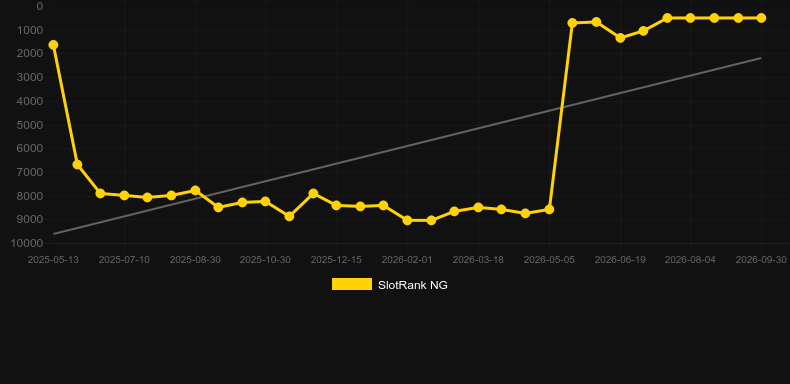Select the data point at 2025-05-13

(x=53, y=45)
